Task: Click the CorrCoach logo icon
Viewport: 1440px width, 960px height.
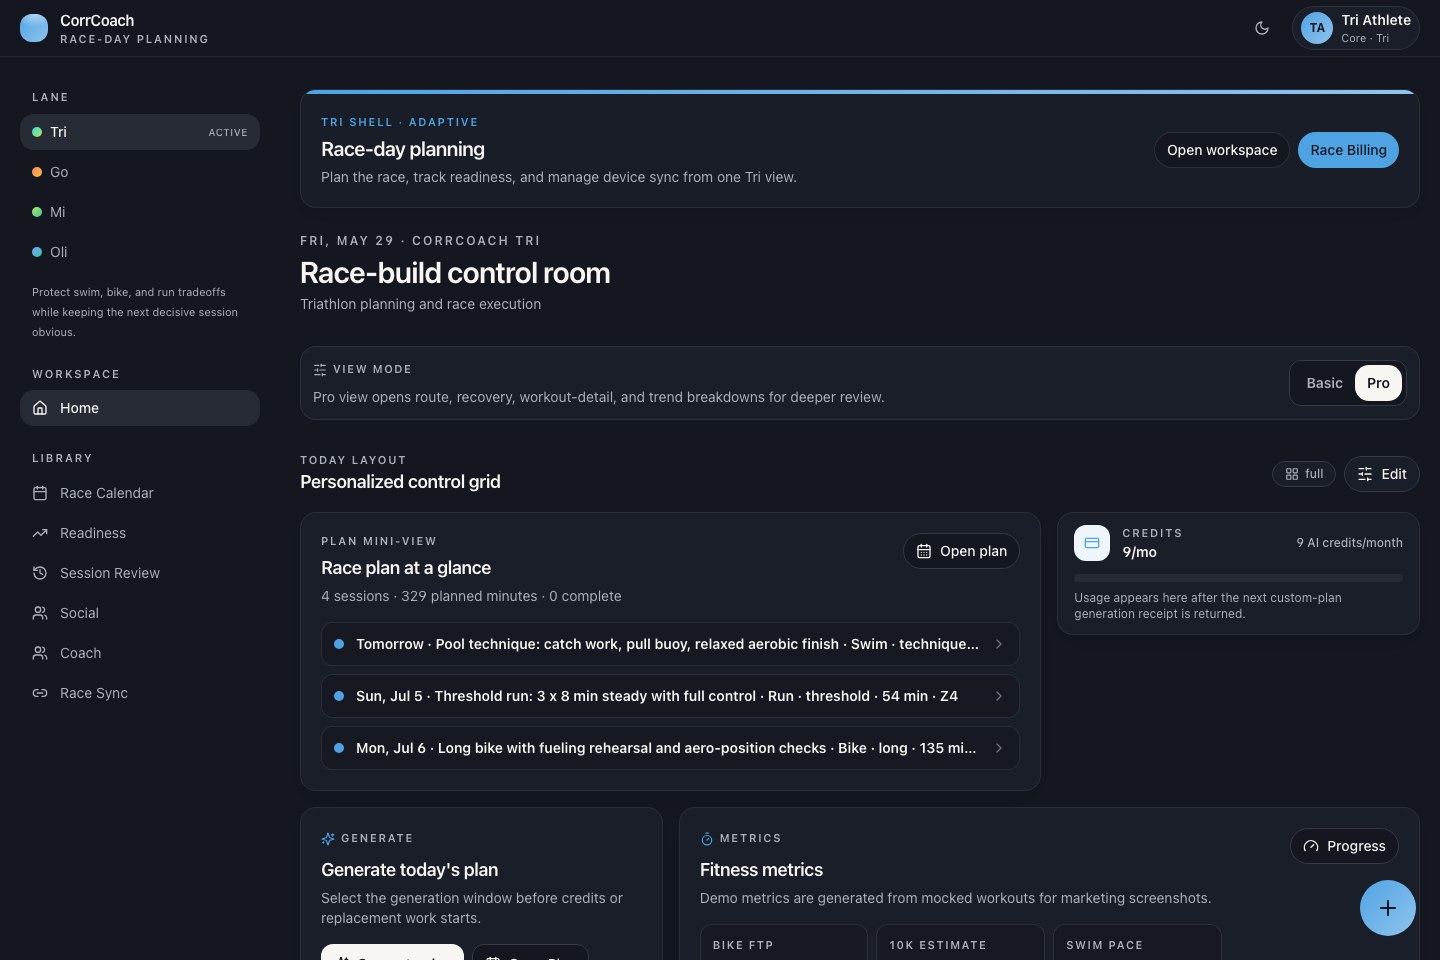Action: 34,28
